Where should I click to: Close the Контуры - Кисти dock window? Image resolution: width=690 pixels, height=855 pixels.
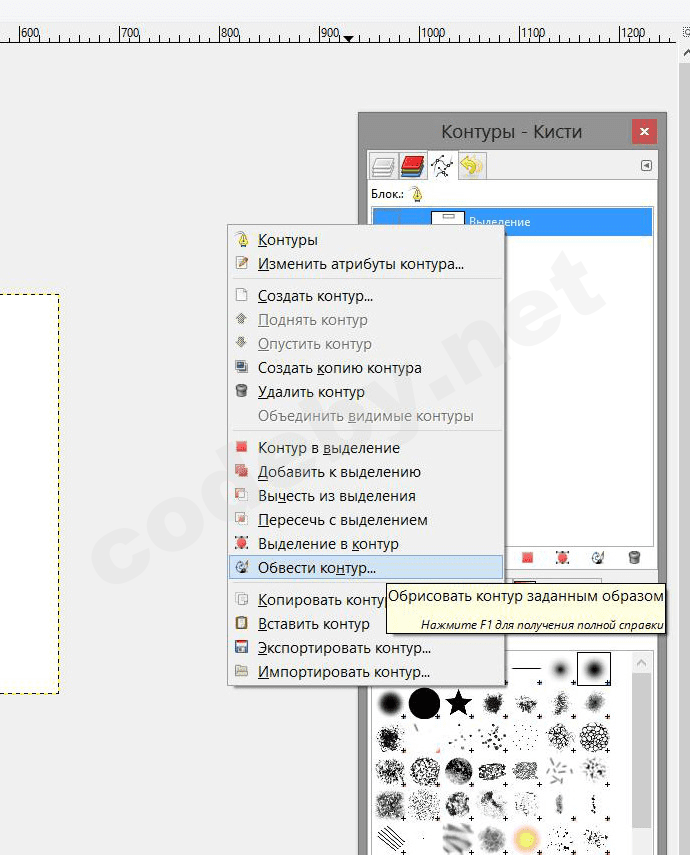click(x=644, y=131)
